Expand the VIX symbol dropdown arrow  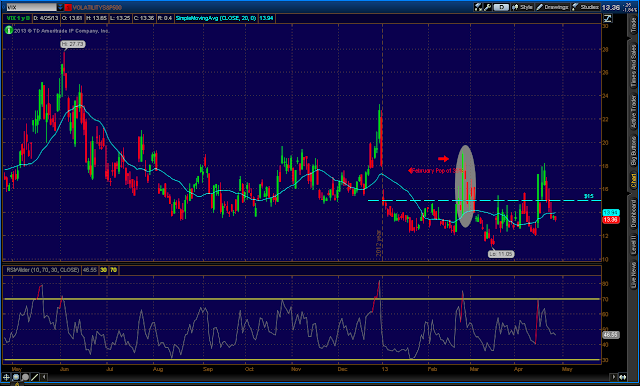[x=60, y=7]
